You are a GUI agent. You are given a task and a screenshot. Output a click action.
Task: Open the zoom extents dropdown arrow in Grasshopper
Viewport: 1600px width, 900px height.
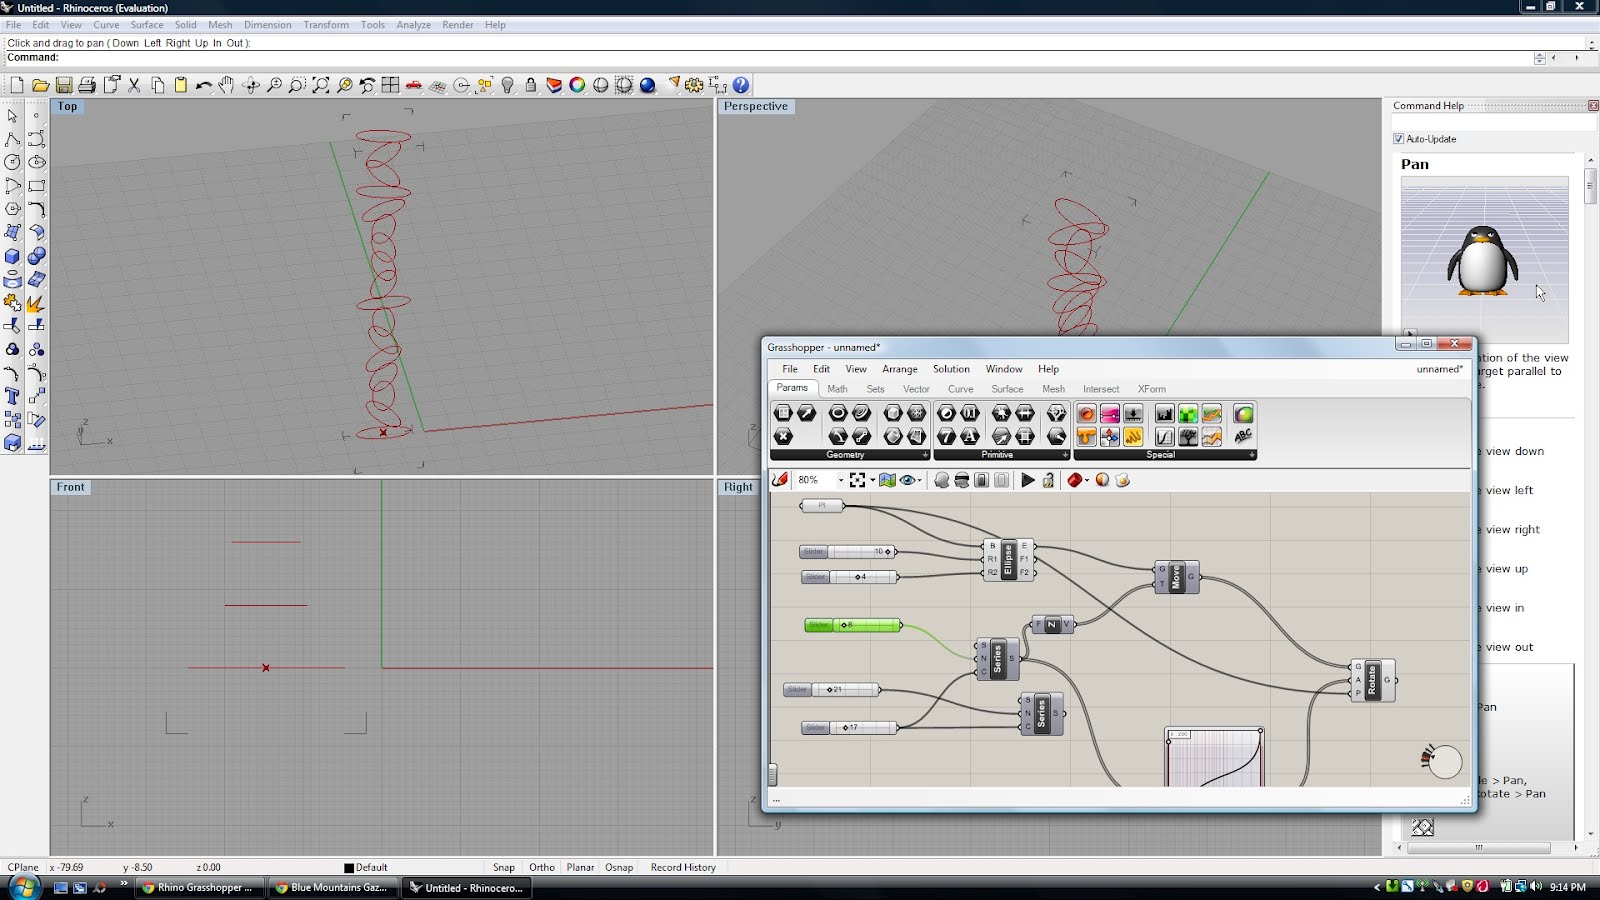[872, 480]
